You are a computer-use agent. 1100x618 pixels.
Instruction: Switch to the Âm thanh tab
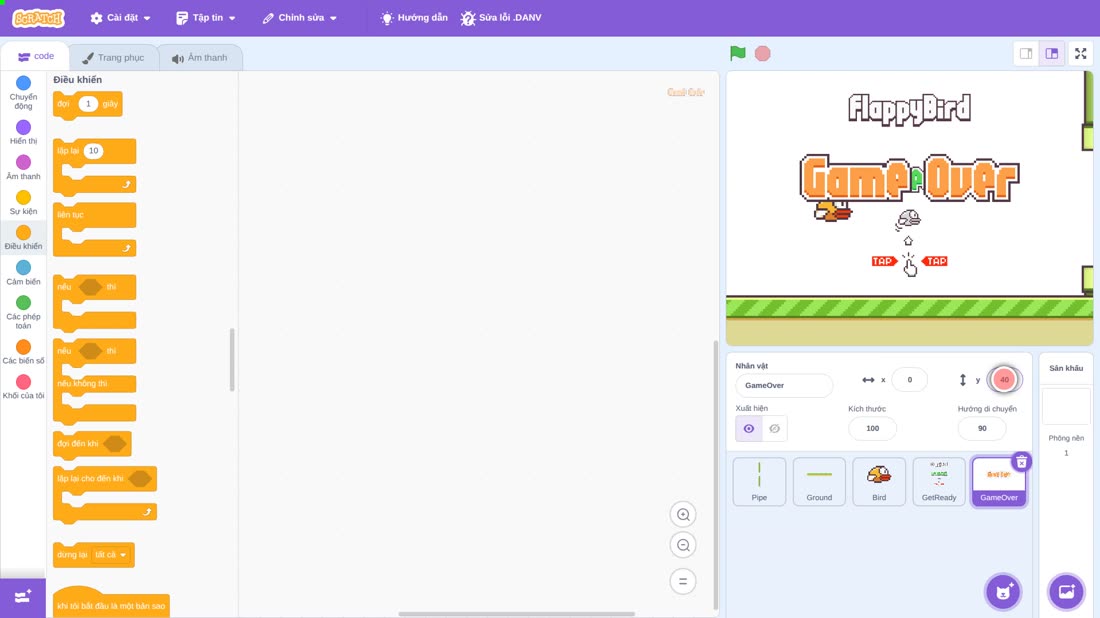click(201, 58)
